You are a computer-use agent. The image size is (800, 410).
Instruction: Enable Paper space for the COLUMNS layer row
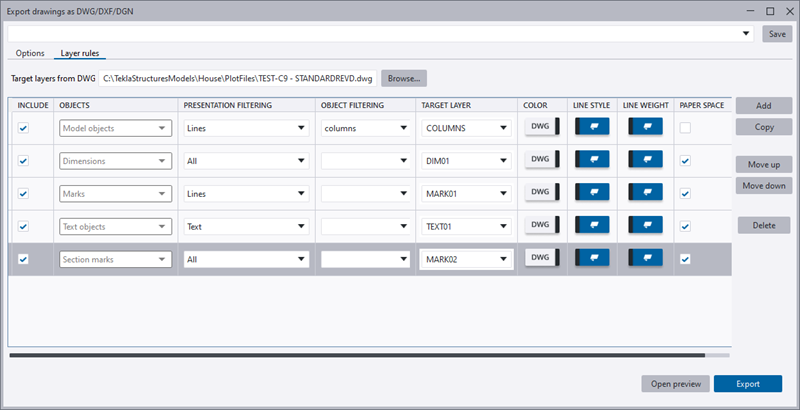[685, 128]
